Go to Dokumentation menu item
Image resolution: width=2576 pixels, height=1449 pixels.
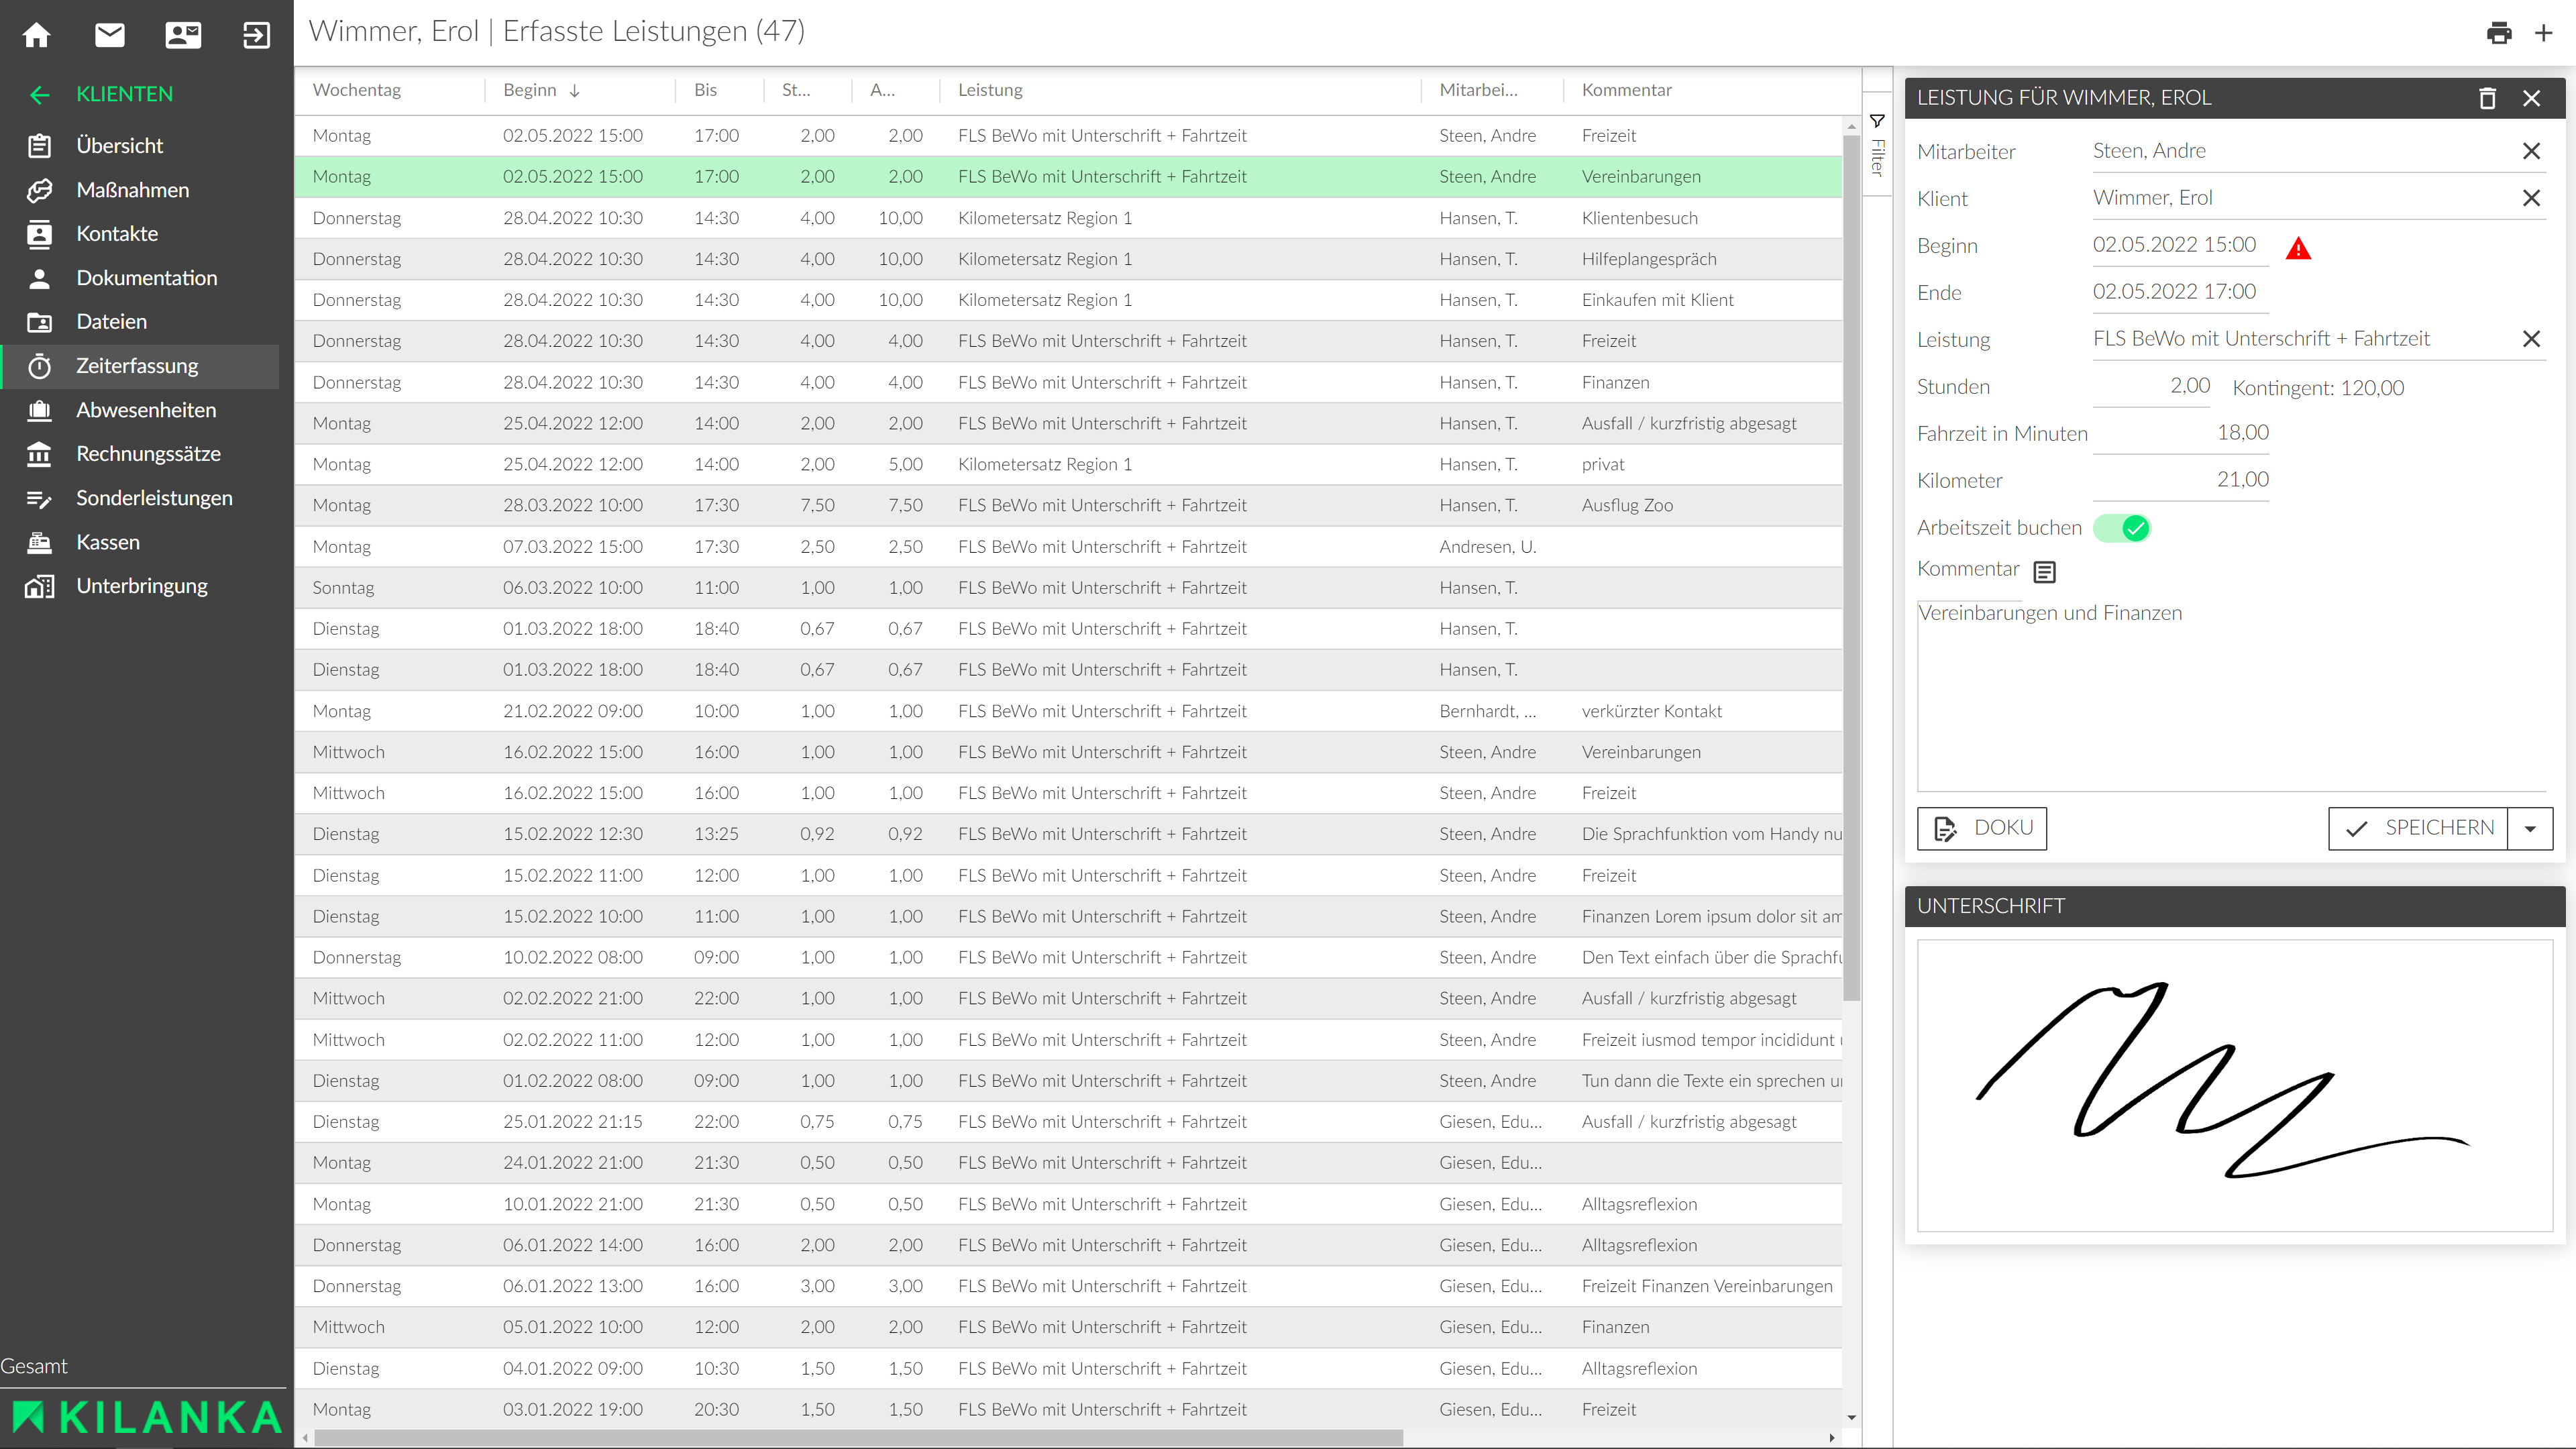coord(146,278)
